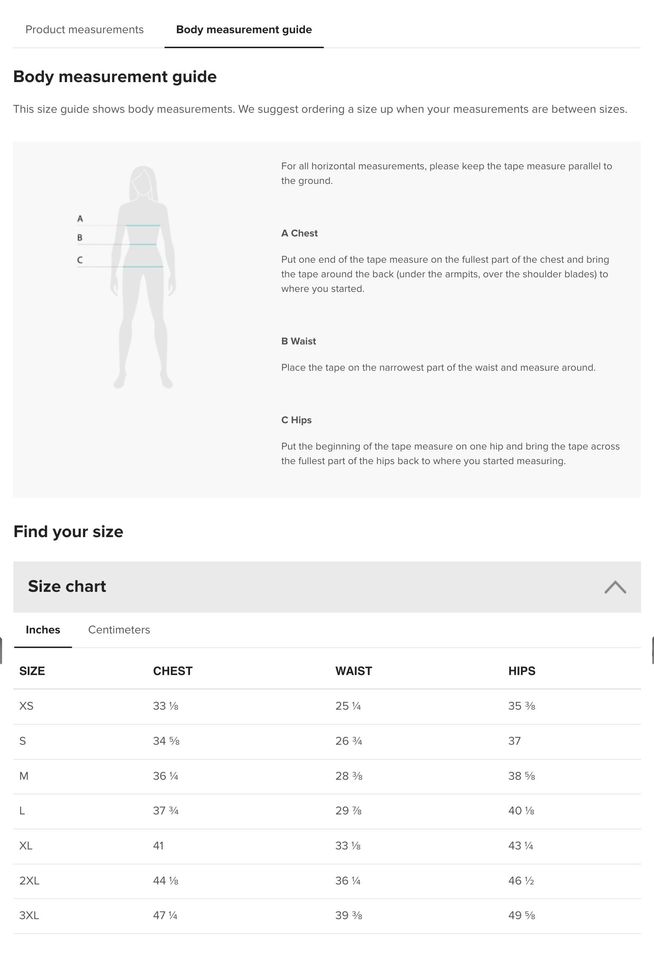Select the 3XL size row label

[29, 915]
